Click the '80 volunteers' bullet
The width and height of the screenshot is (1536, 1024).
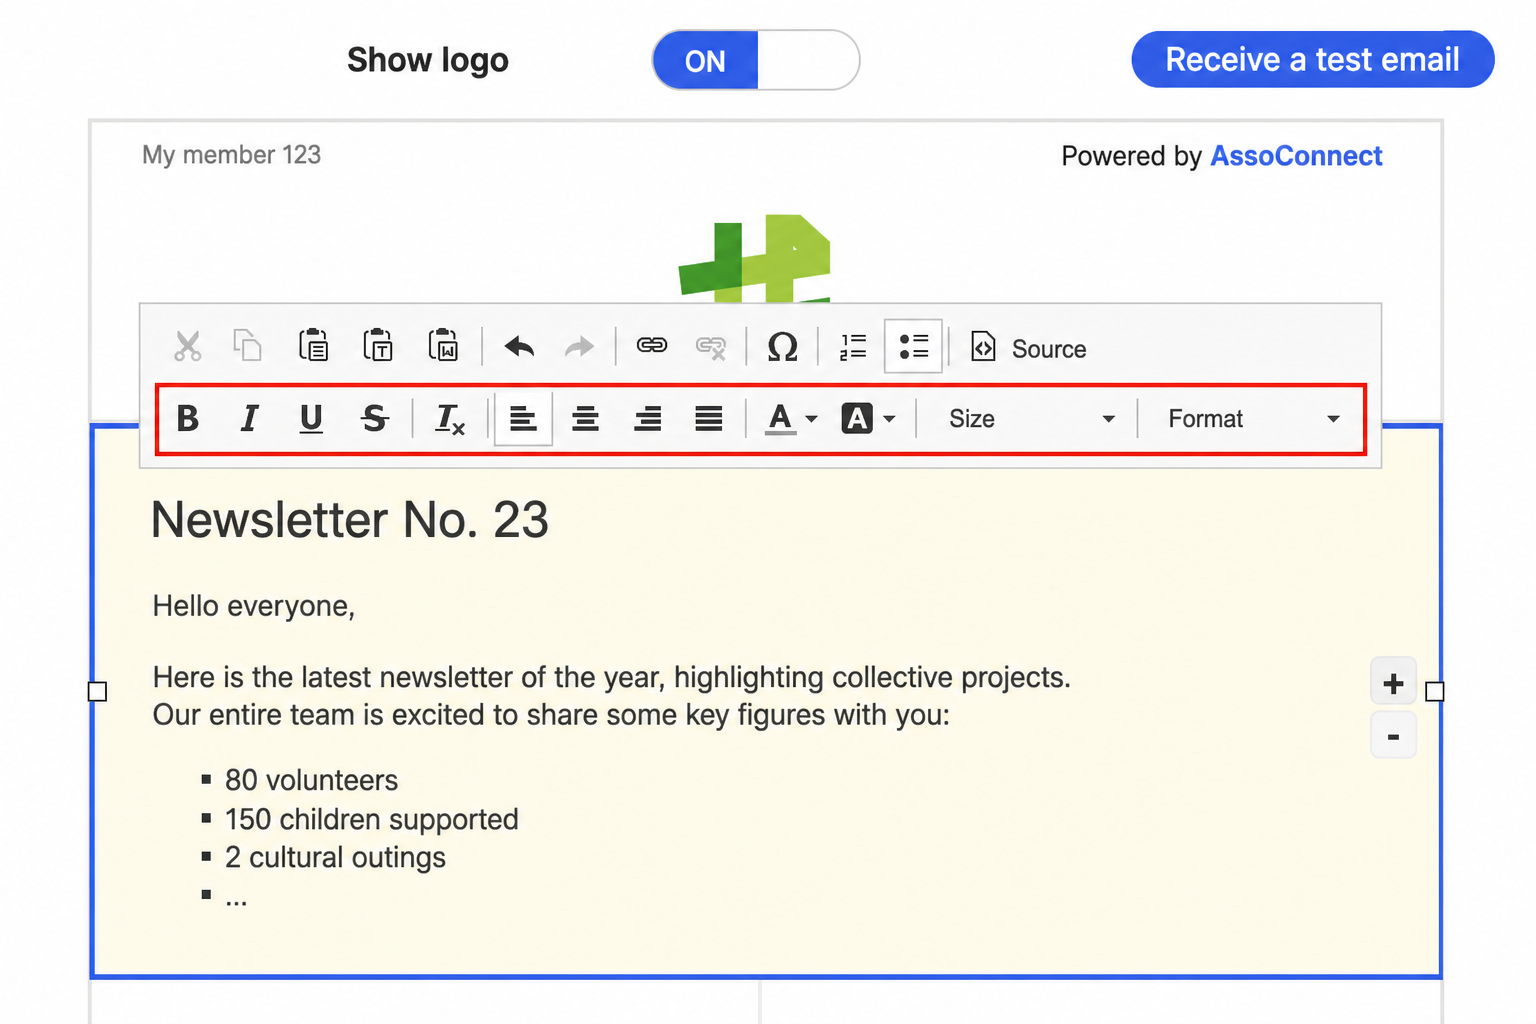[311, 780]
